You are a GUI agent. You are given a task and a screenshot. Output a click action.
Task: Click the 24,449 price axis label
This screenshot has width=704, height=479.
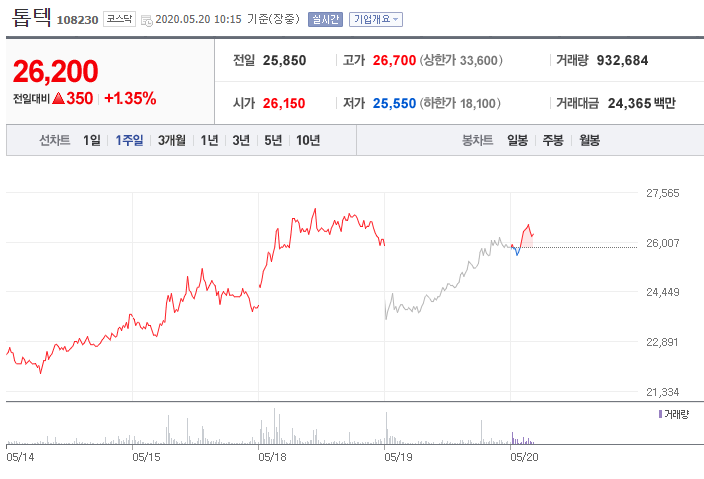[663, 292]
